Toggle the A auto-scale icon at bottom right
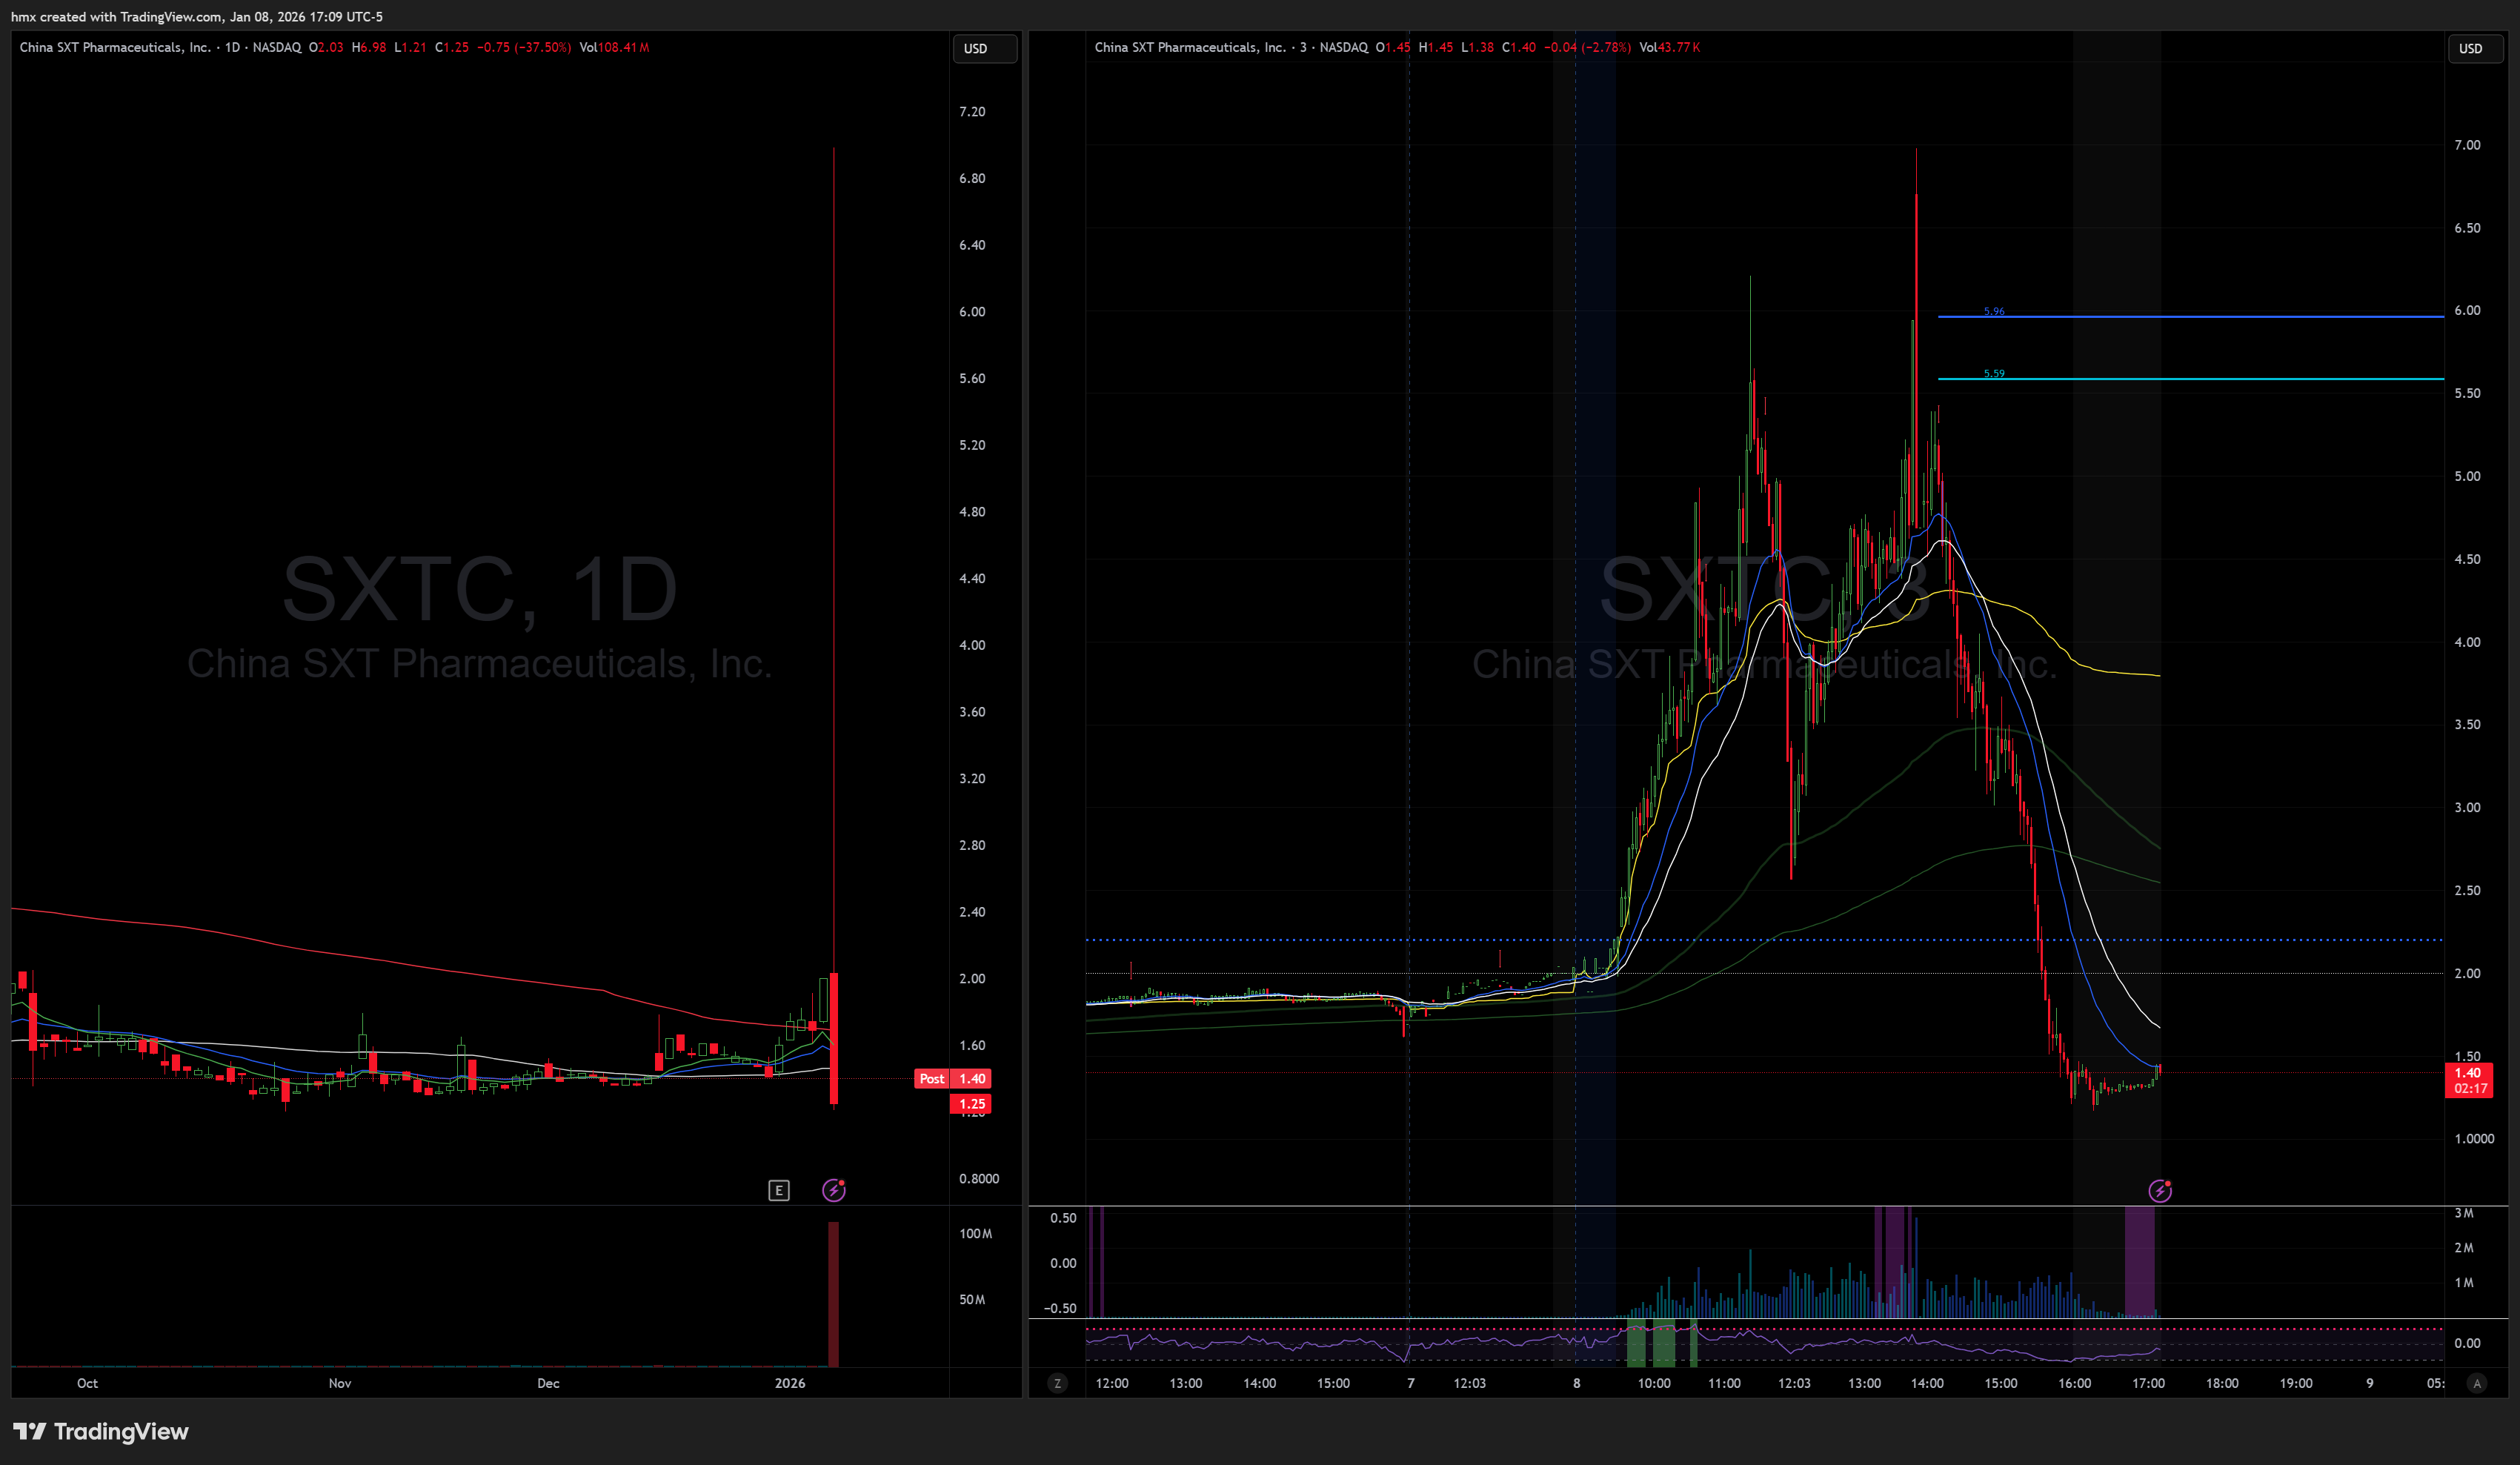The height and width of the screenshot is (1465, 2520). pos(2476,1384)
